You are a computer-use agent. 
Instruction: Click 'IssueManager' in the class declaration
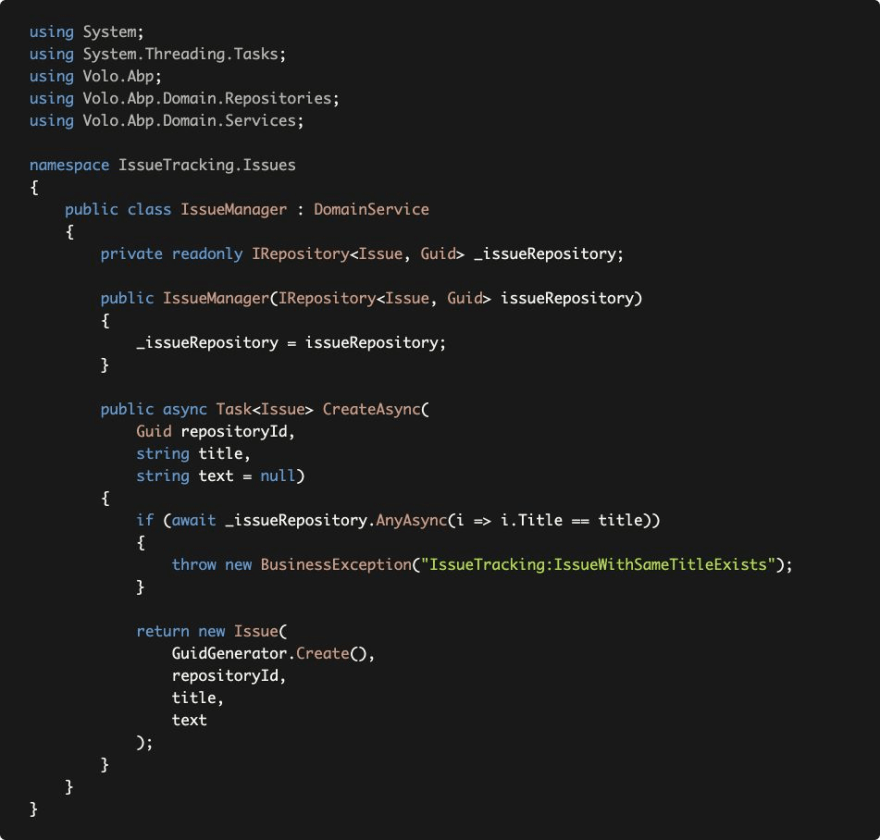233,210
